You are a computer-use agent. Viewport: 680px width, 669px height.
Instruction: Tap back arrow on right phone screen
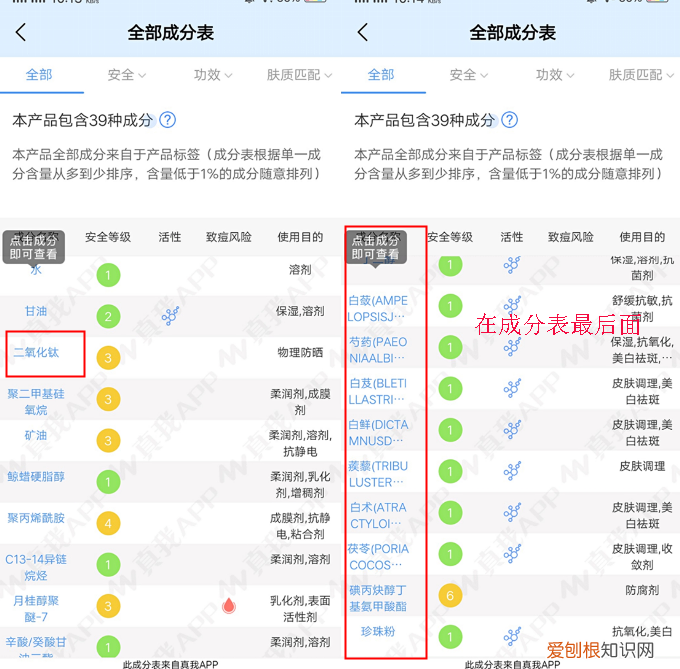click(x=363, y=32)
